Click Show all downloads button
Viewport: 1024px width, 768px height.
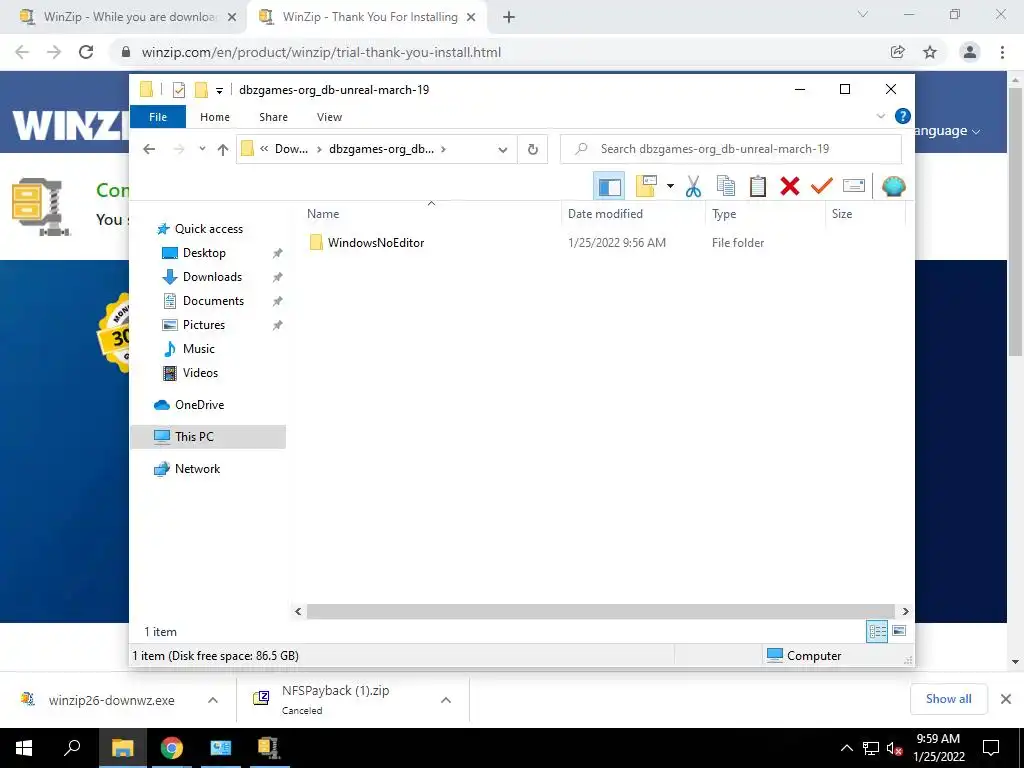pos(948,699)
